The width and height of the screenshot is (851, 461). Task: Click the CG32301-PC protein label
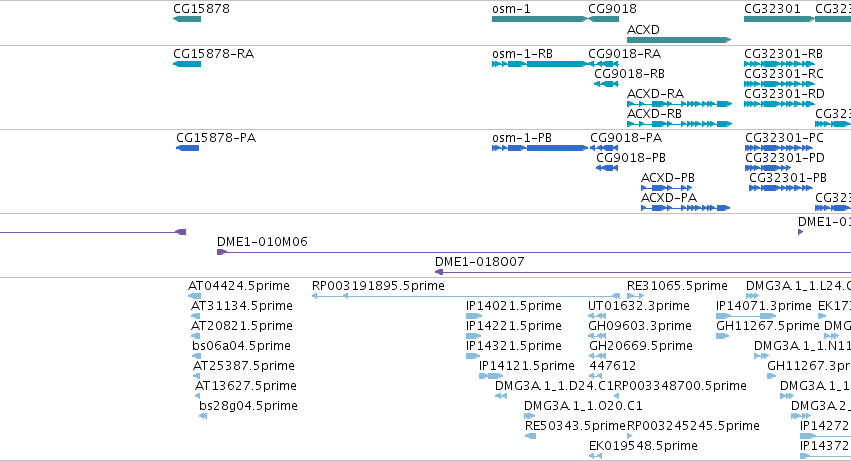(x=784, y=138)
